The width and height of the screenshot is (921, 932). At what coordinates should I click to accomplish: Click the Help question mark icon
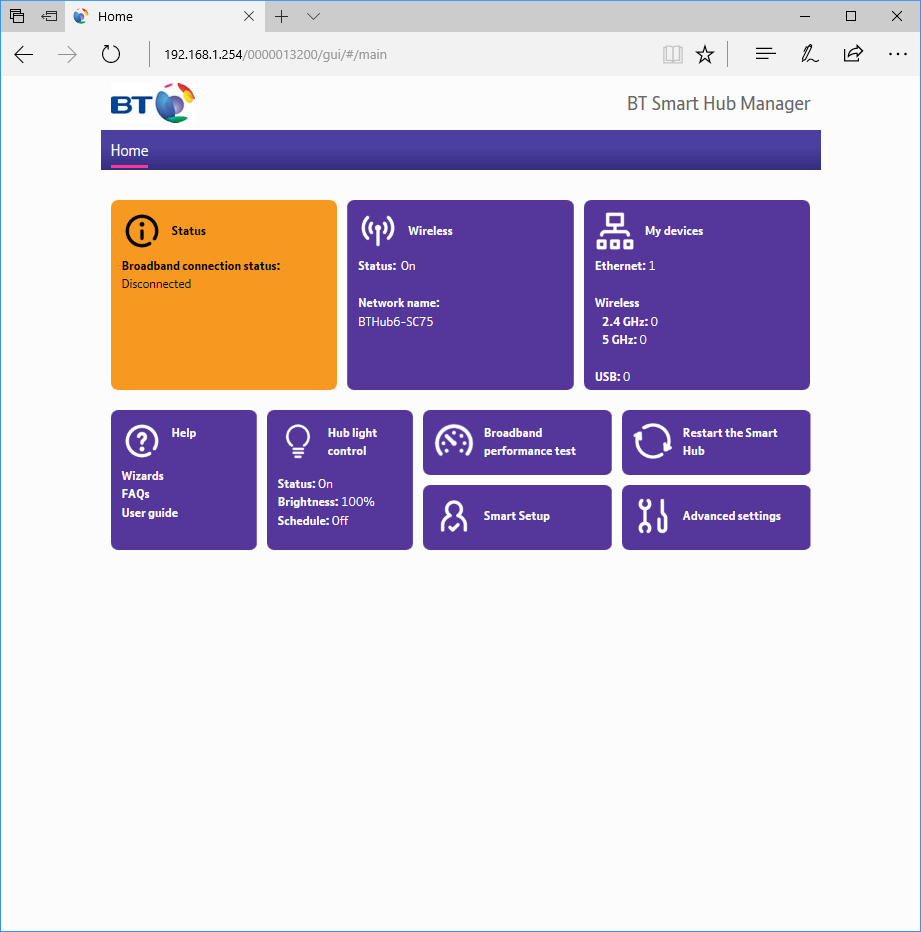142,441
